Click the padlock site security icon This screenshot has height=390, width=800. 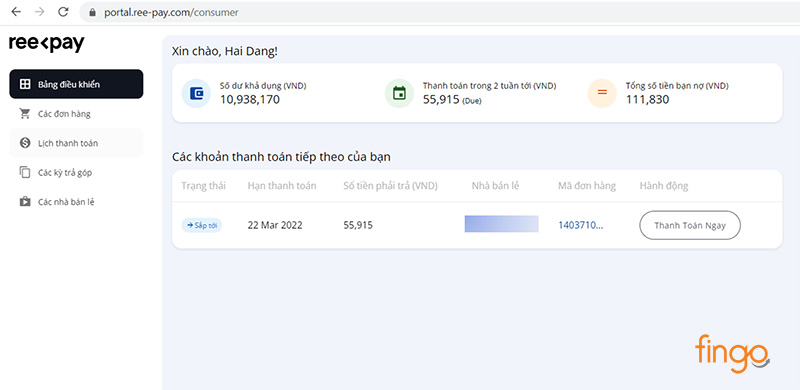[x=92, y=13]
